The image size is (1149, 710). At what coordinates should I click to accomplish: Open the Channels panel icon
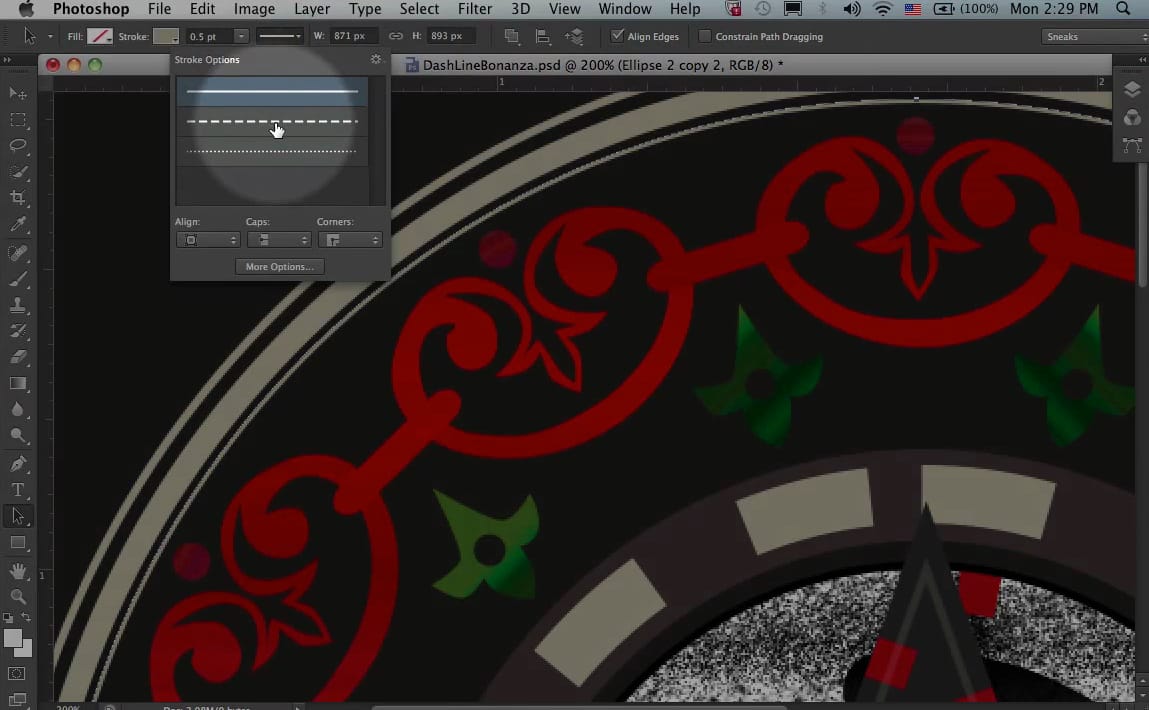click(1132, 117)
